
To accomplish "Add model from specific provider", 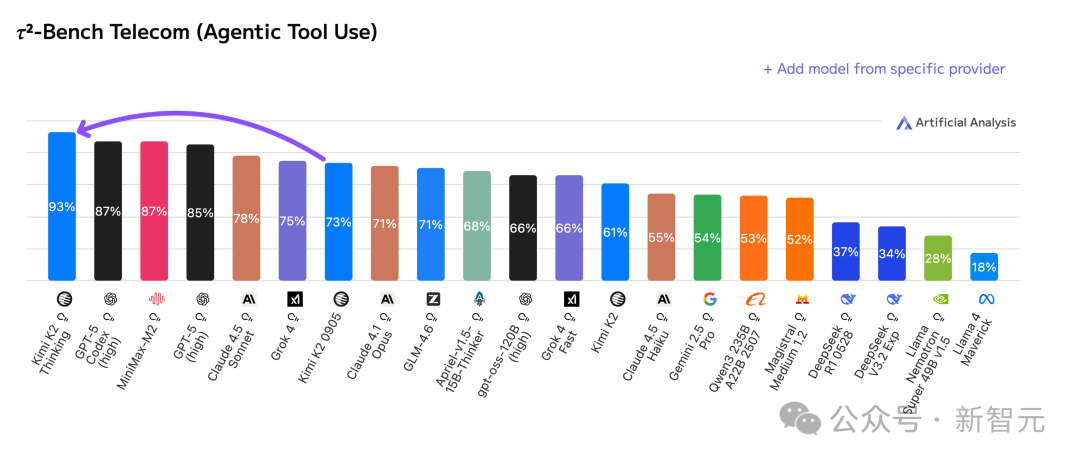I will pos(884,69).
